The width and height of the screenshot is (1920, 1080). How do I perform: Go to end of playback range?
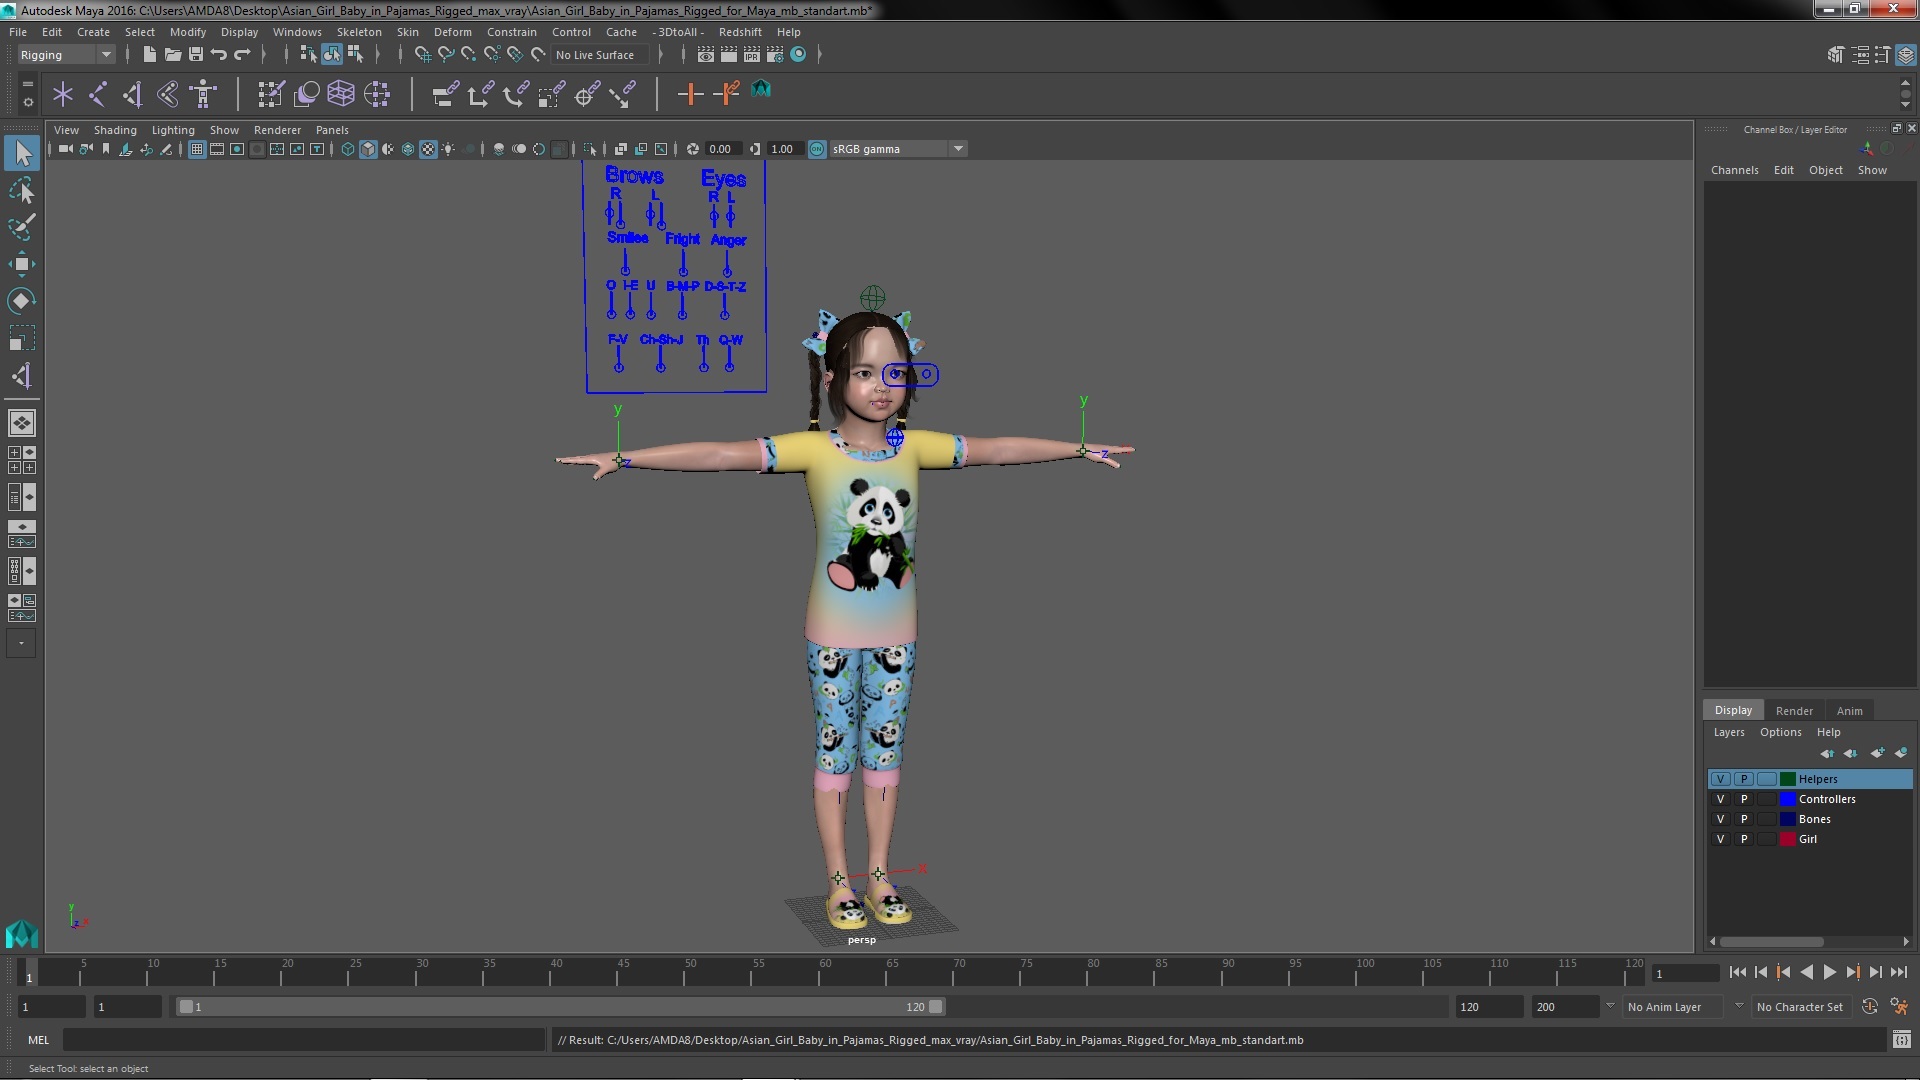coord(1898,972)
